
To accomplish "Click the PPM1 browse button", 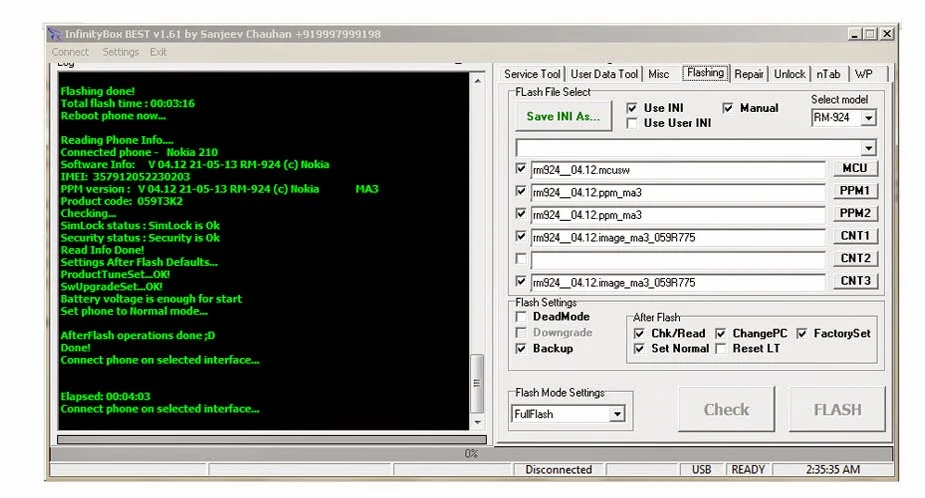I will pos(855,191).
